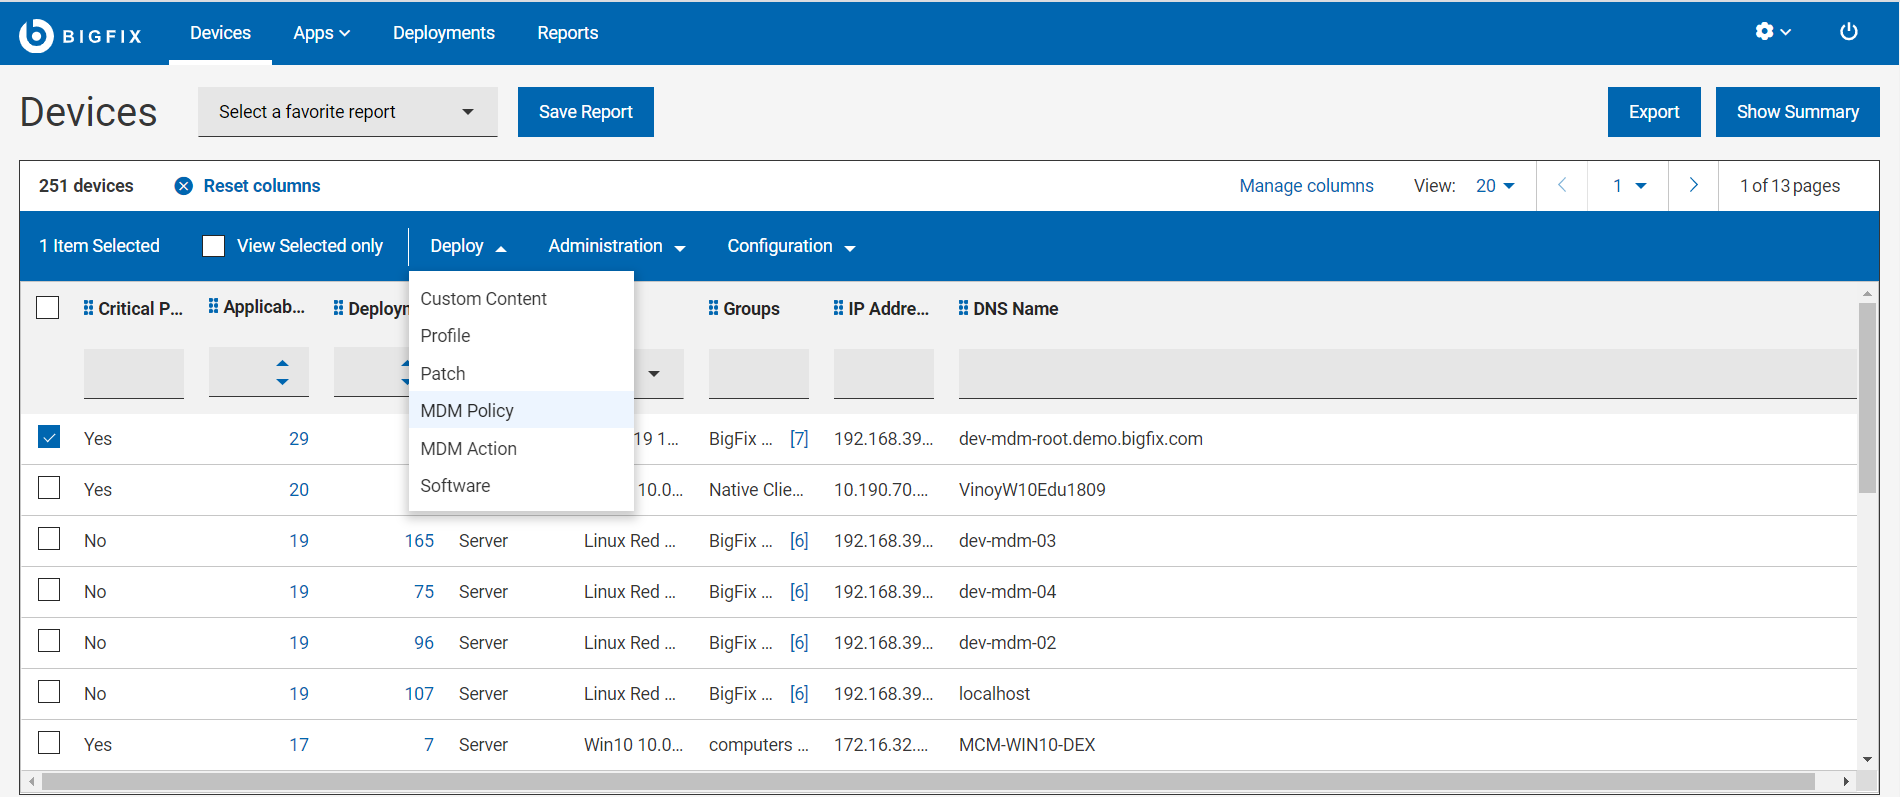
Task: Click the BigFix logo icon
Action: pos(36,35)
